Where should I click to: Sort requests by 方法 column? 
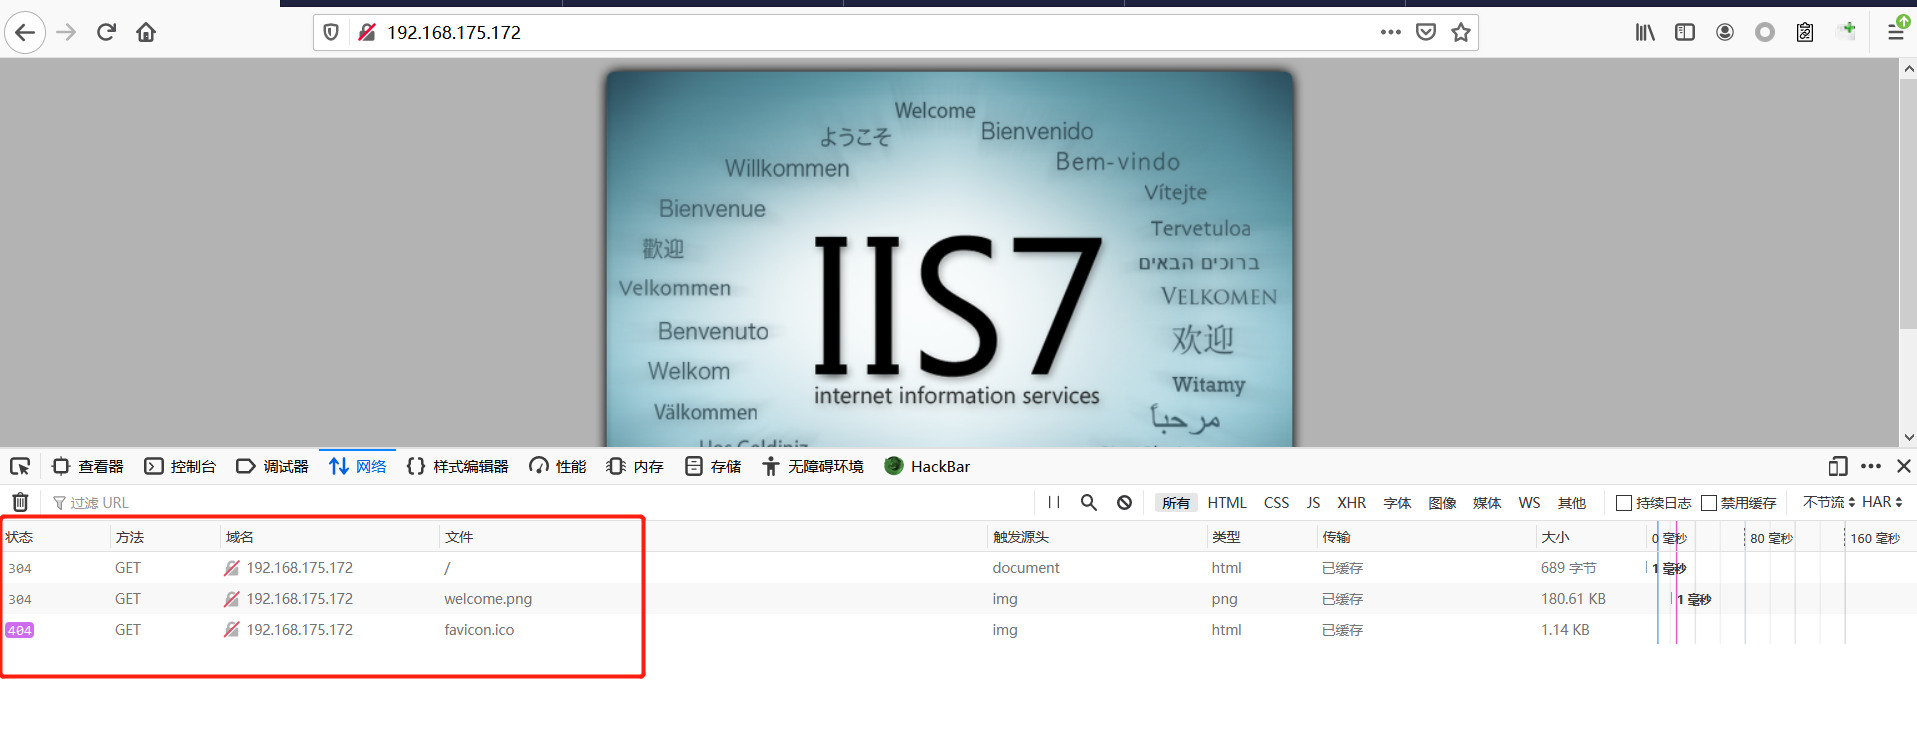pos(165,537)
